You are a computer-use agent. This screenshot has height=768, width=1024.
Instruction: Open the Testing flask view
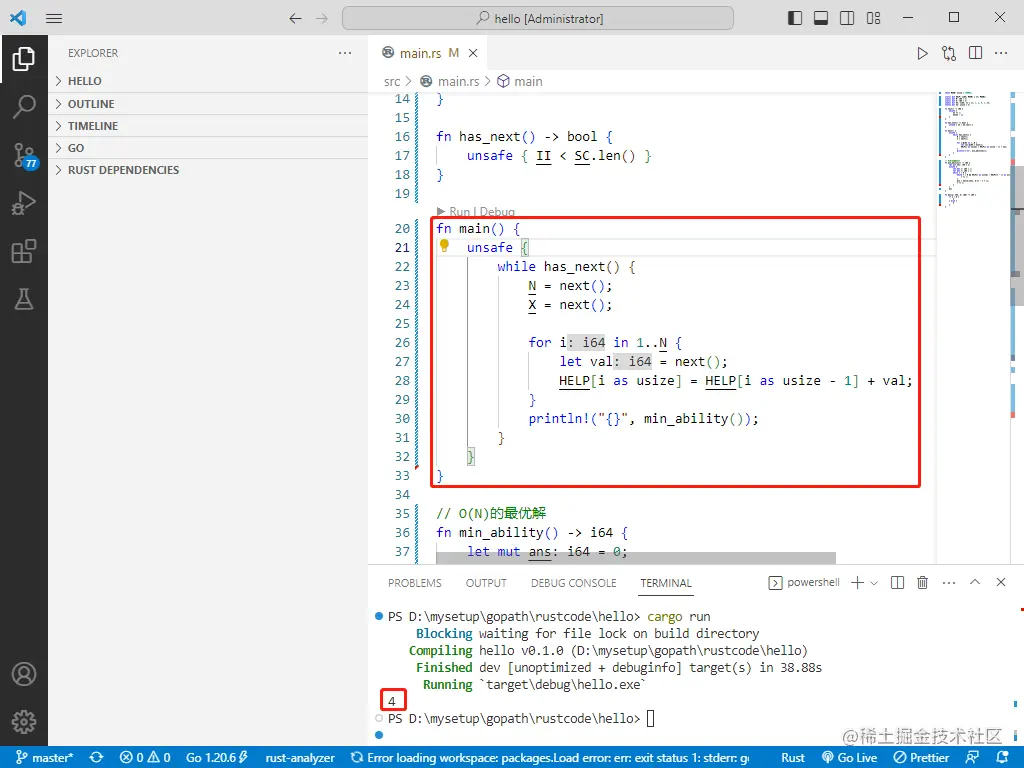[24, 299]
